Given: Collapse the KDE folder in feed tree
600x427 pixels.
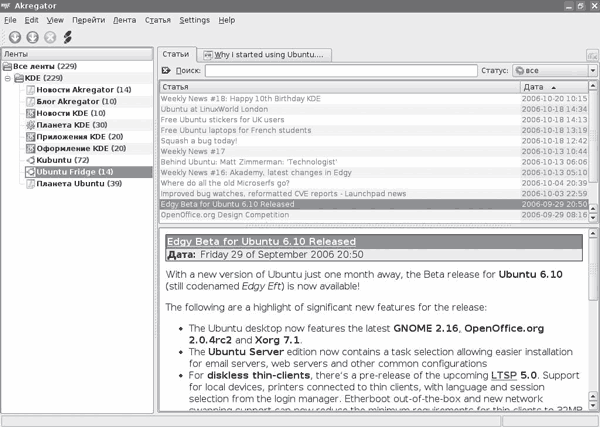Looking at the screenshot, I should tap(8, 78).
